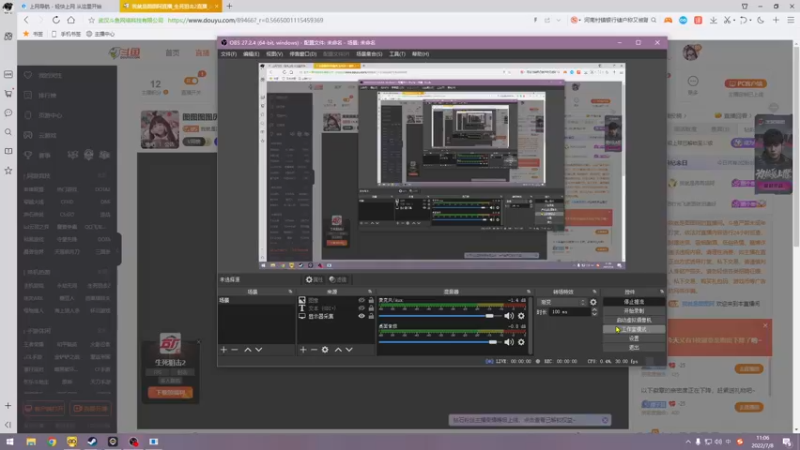Move the selected source down in Sources
This screenshot has height=450, width=800.
(x=349, y=349)
